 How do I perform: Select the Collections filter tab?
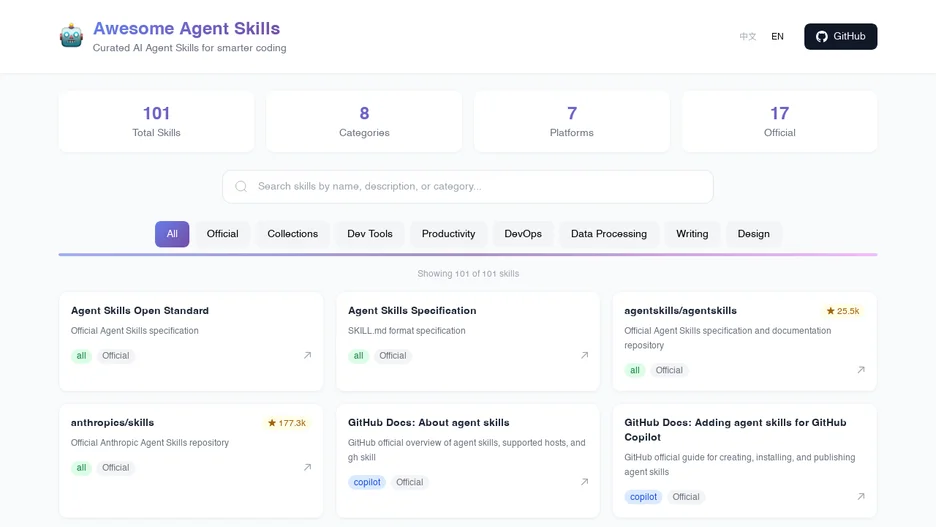pyautogui.click(x=292, y=234)
